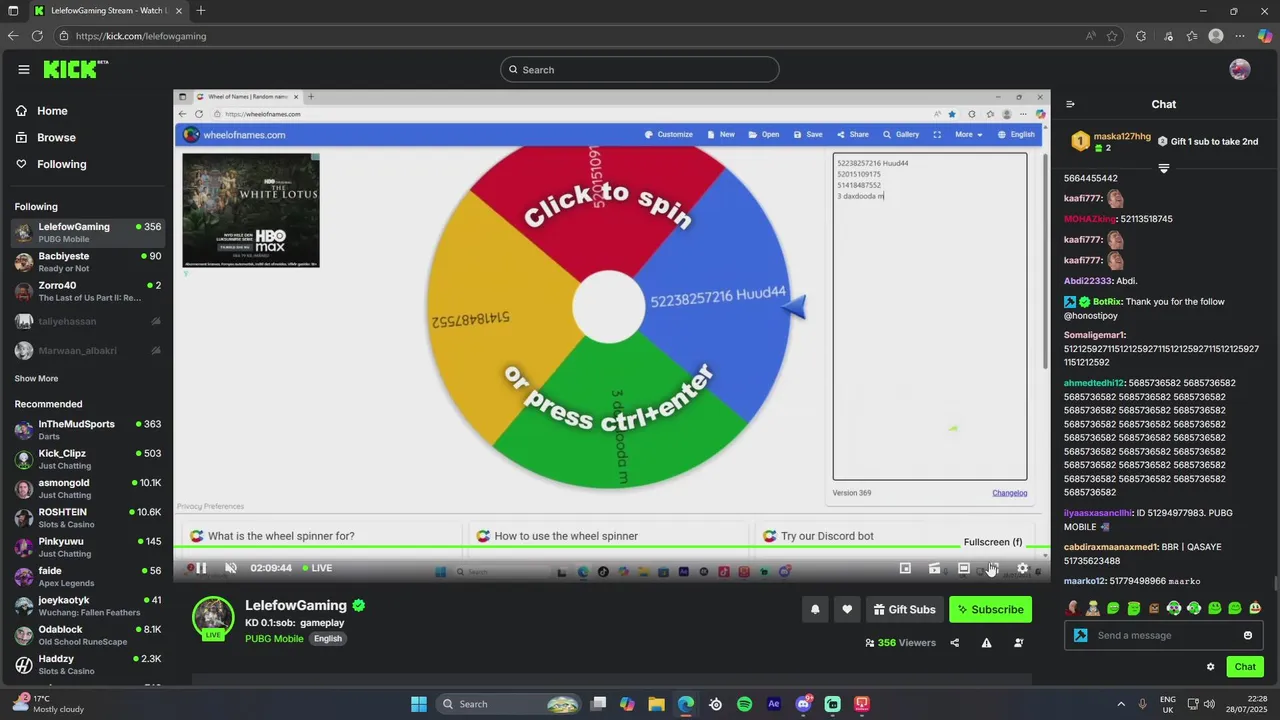The width and height of the screenshot is (1280, 720).
Task: Add page to favorites star icon
Action: point(1112,36)
